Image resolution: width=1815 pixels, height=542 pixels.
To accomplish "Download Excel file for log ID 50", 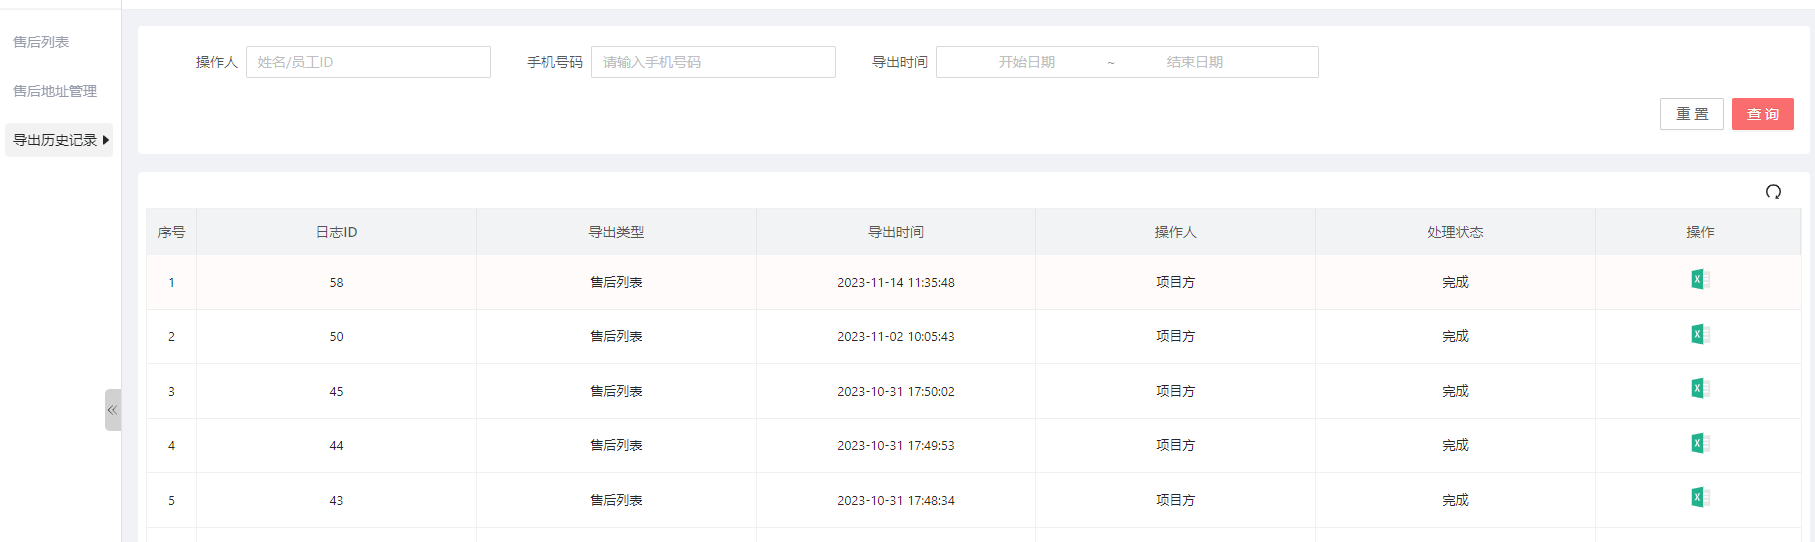I will click(1699, 334).
